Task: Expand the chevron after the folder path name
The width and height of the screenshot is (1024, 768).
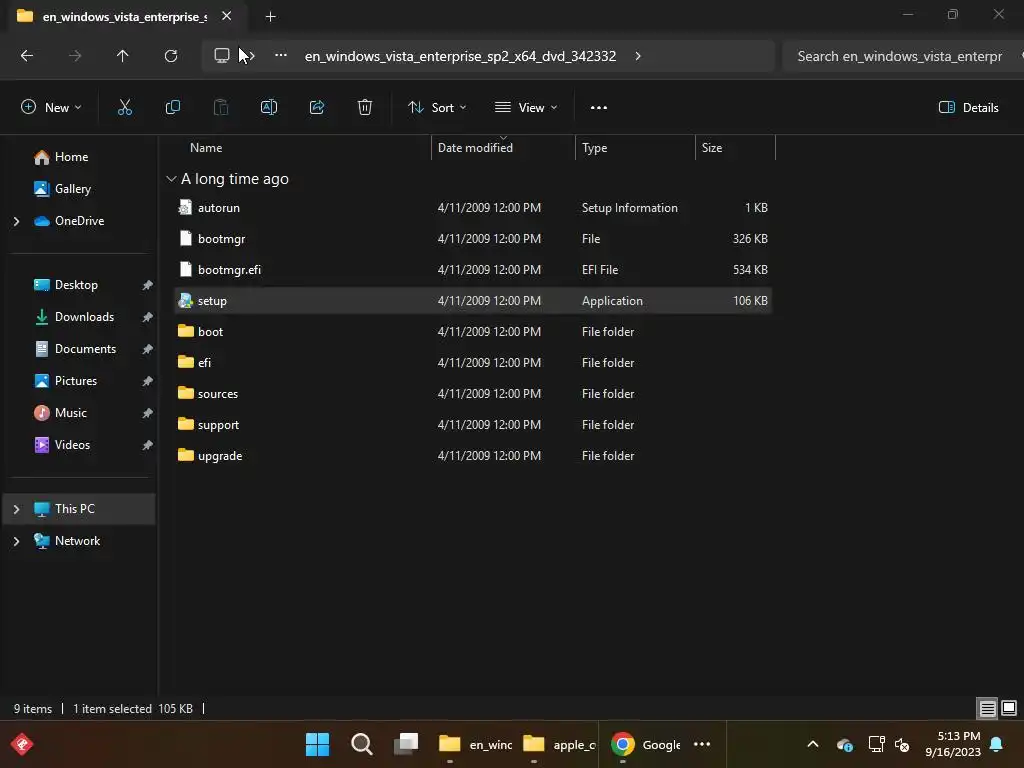Action: (x=638, y=56)
